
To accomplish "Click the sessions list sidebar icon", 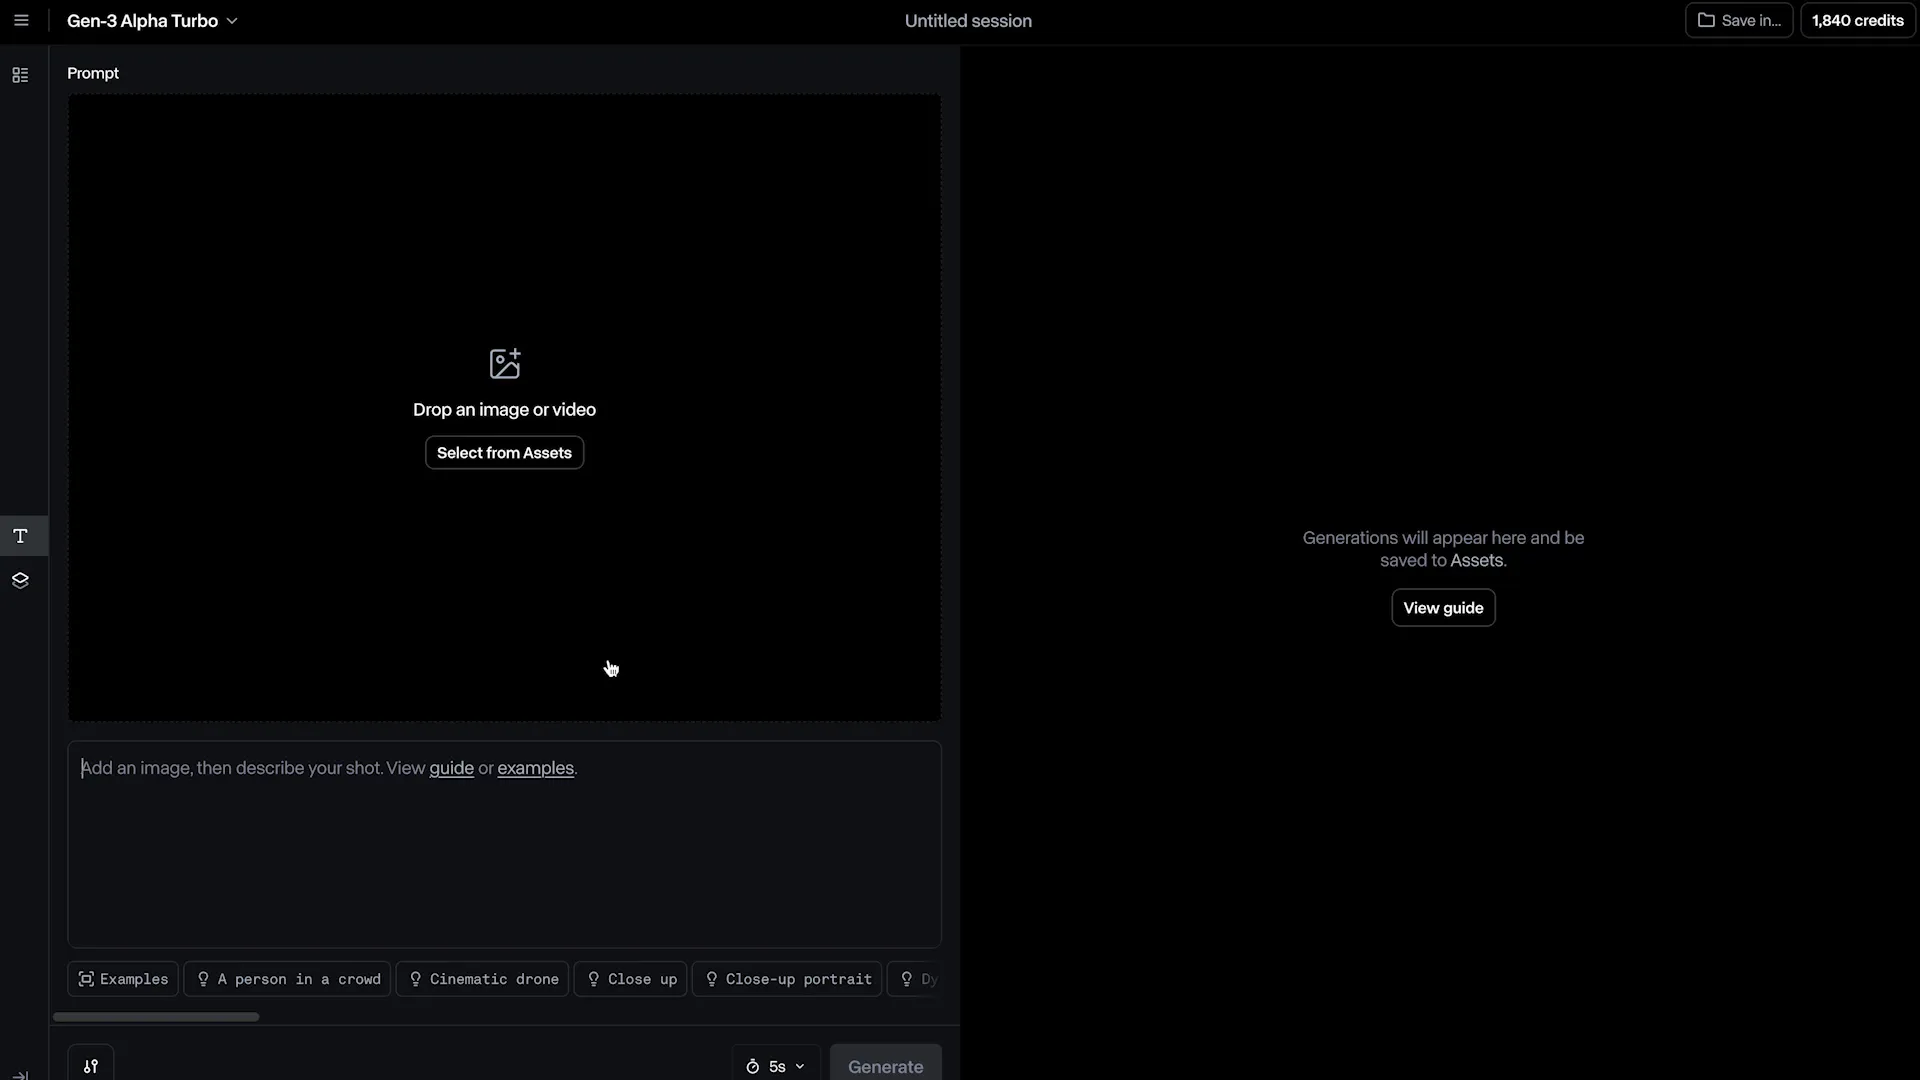I will tap(20, 75).
